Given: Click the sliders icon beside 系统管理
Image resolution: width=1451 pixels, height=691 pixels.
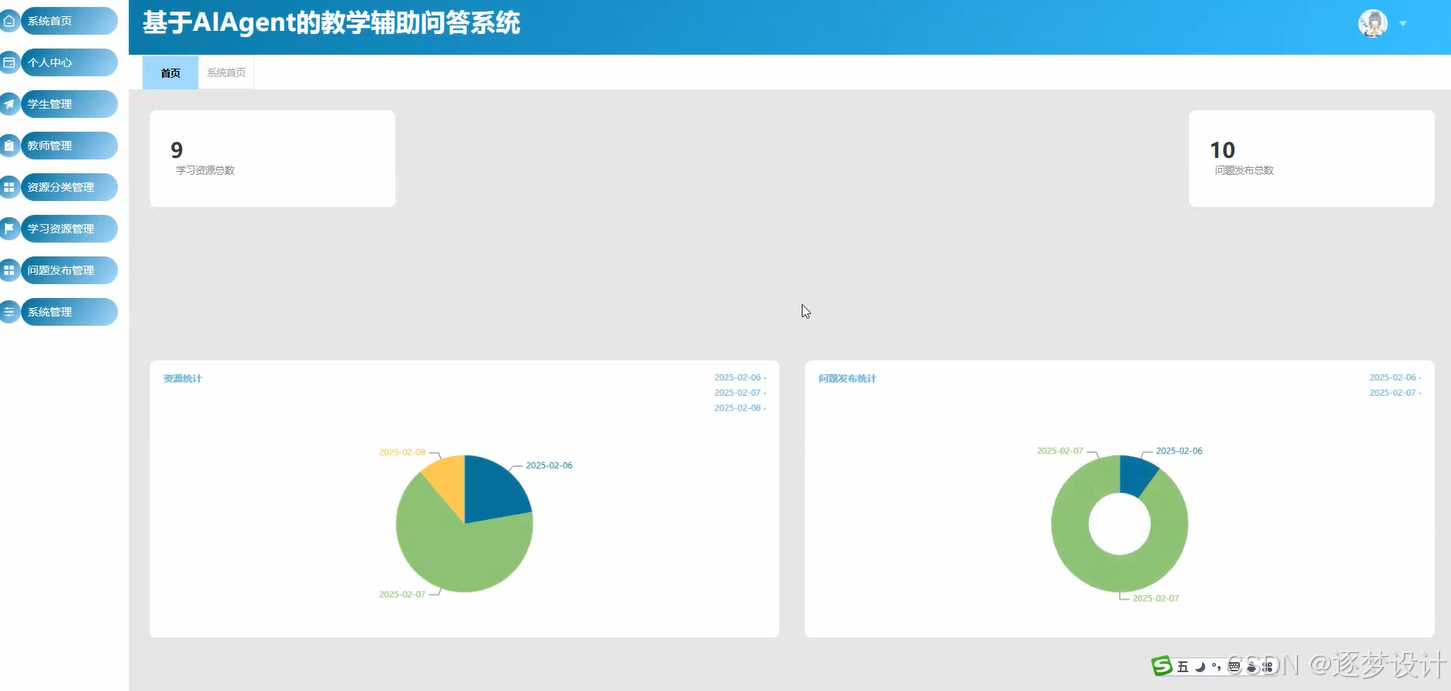Looking at the screenshot, I should [x=9, y=312].
